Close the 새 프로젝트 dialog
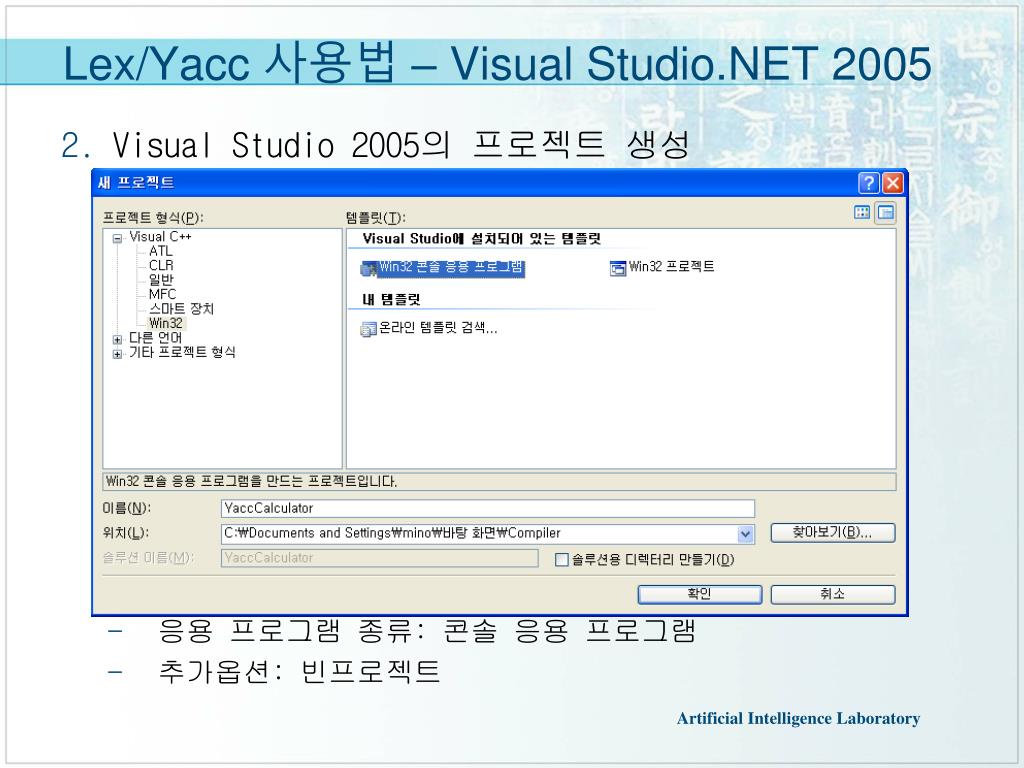This screenshot has width=1024, height=768. tap(893, 183)
